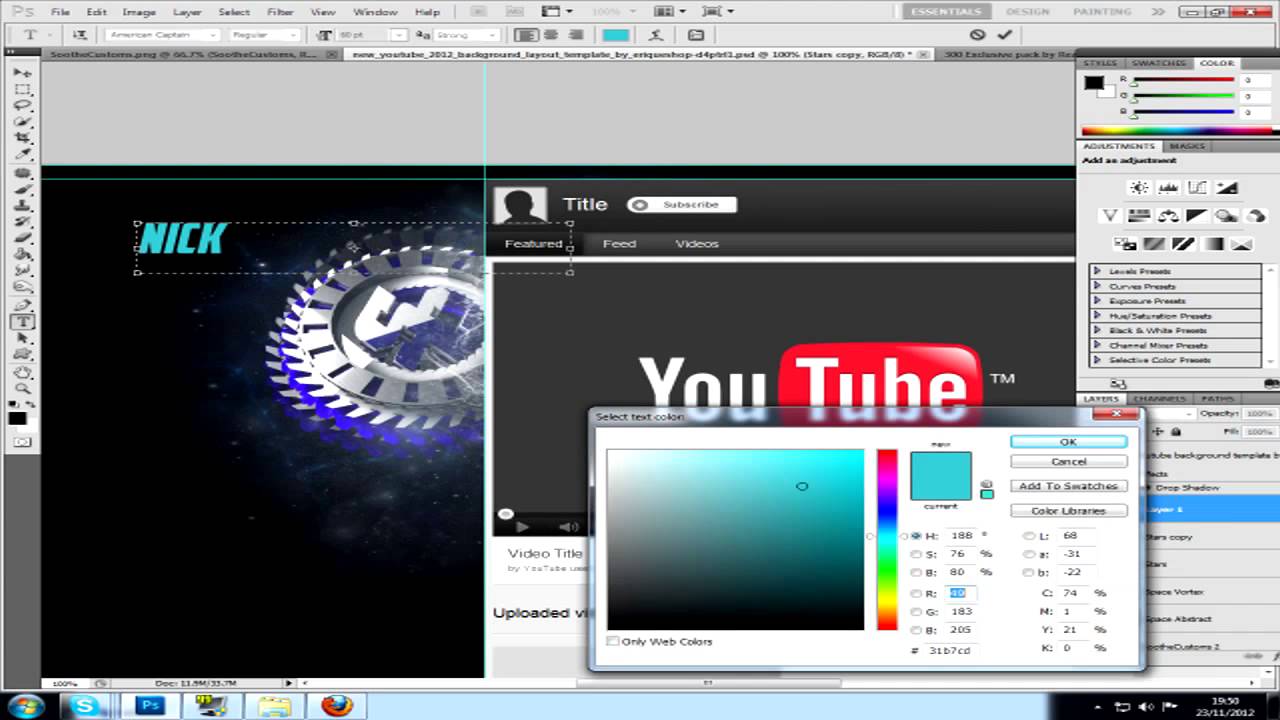This screenshot has width=1280, height=720.
Task: Select the Clone Stamp tool
Action: [x=22, y=205]
